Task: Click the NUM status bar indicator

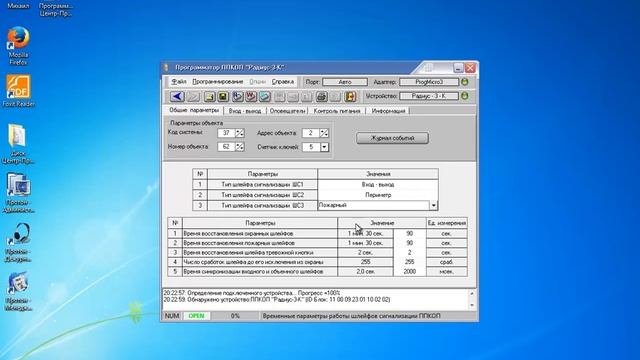Action: coord(172,316)
